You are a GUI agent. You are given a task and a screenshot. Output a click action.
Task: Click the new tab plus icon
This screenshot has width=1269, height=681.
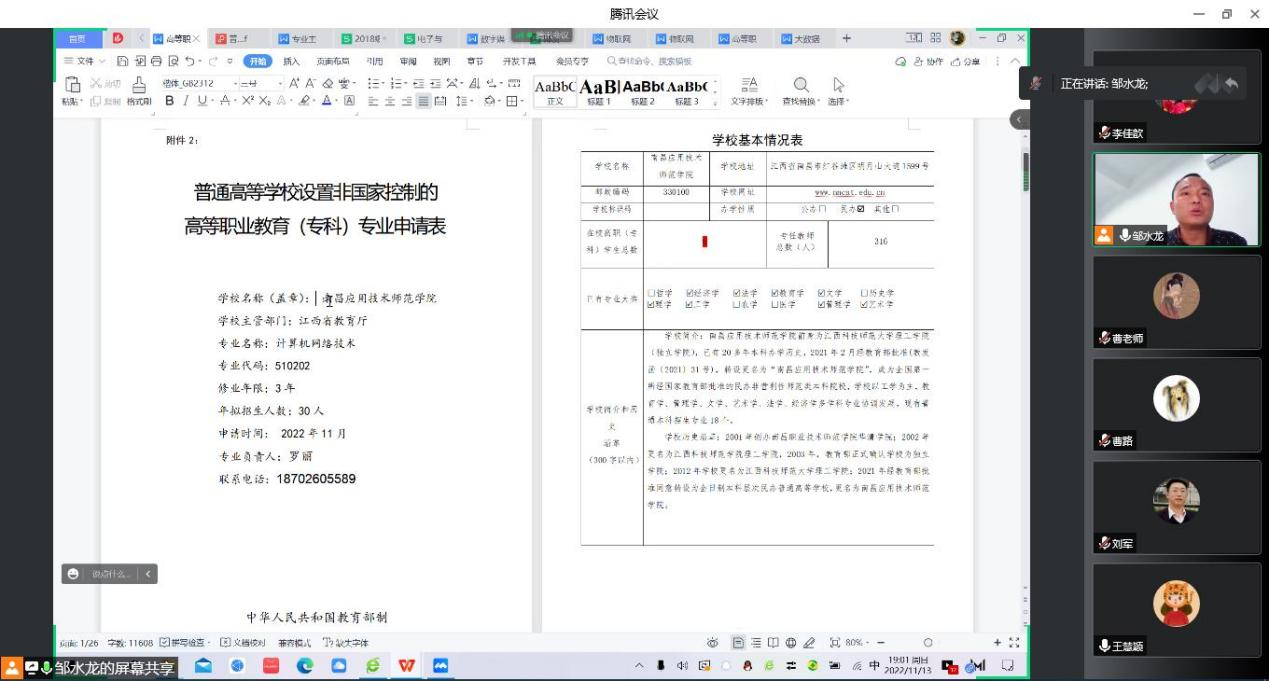(x=846, y=38)
